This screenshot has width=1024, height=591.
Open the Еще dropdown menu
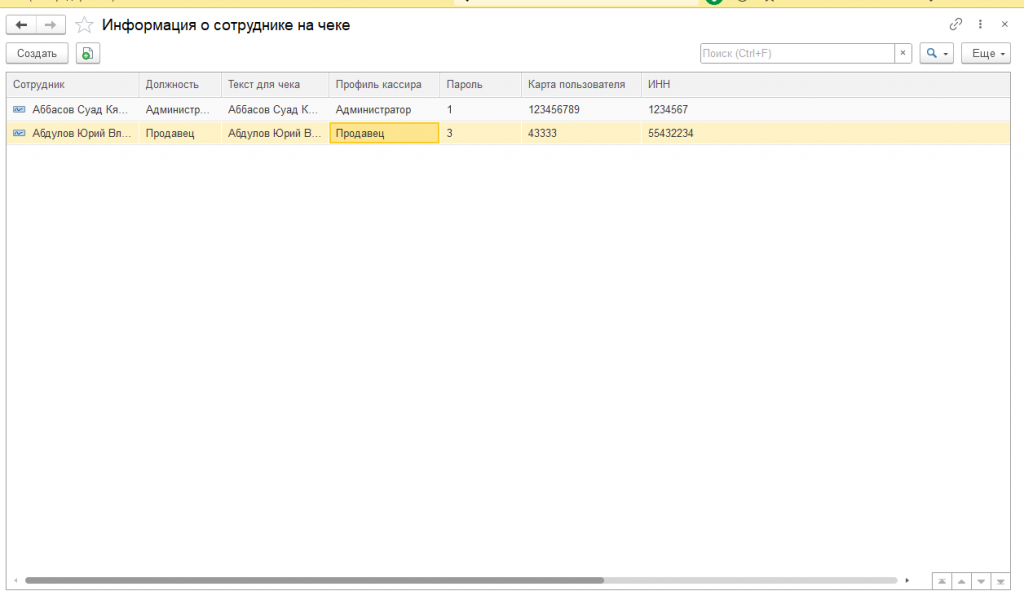click(985, 54)
